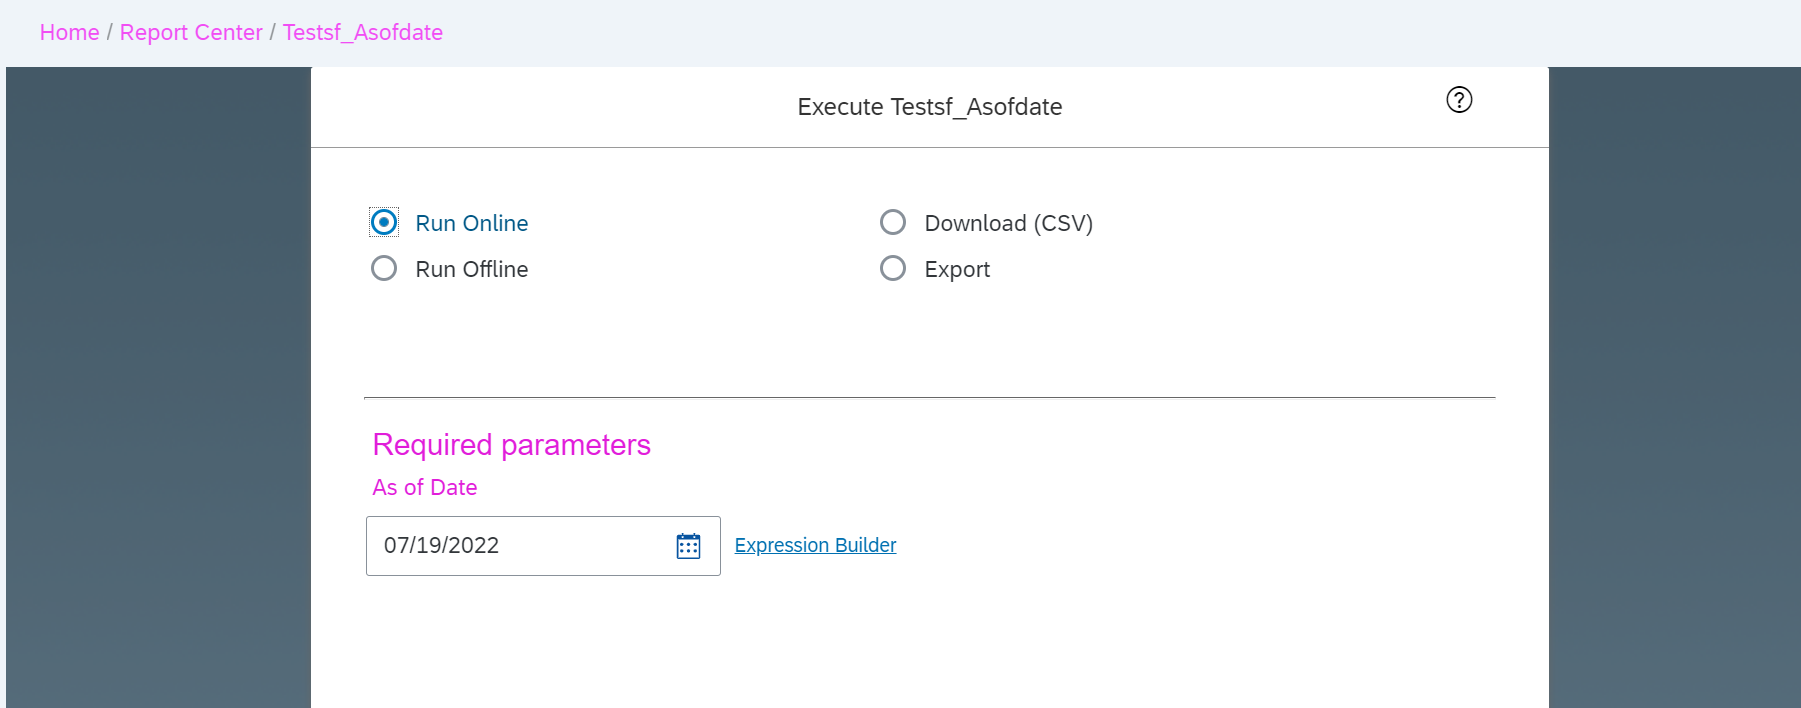Select the Run Online radio button

(x=384, y=222)
